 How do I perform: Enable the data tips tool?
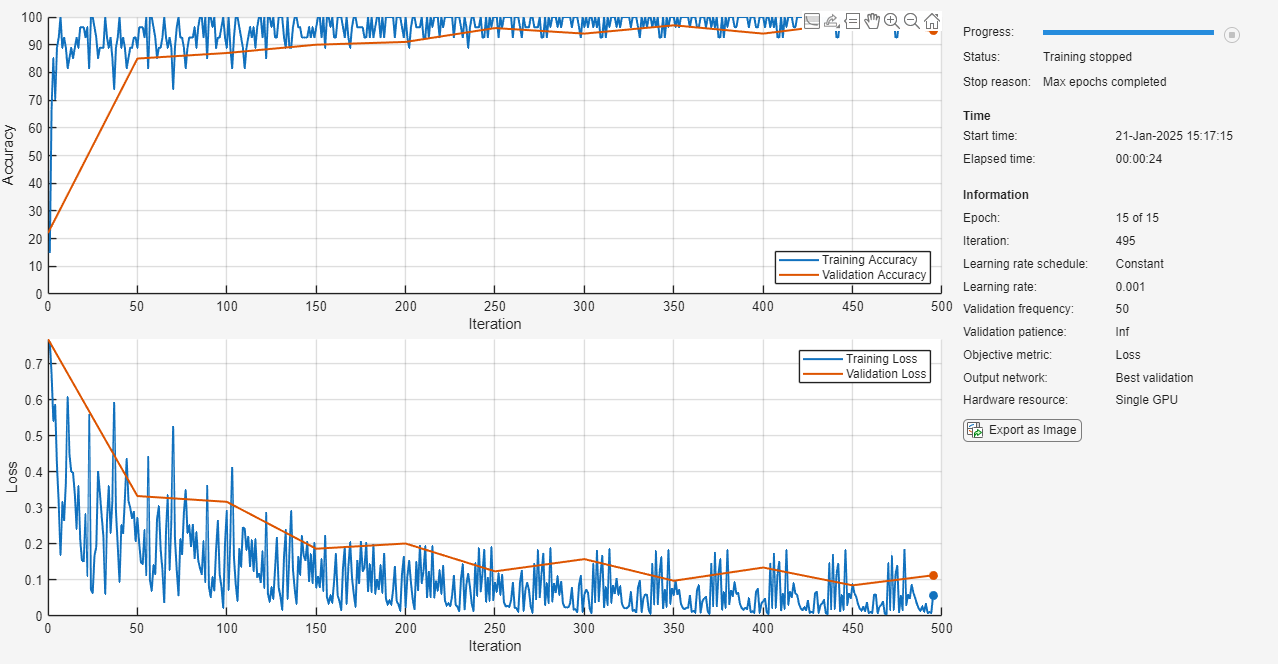pyautogui.click(x=852, y=21)
